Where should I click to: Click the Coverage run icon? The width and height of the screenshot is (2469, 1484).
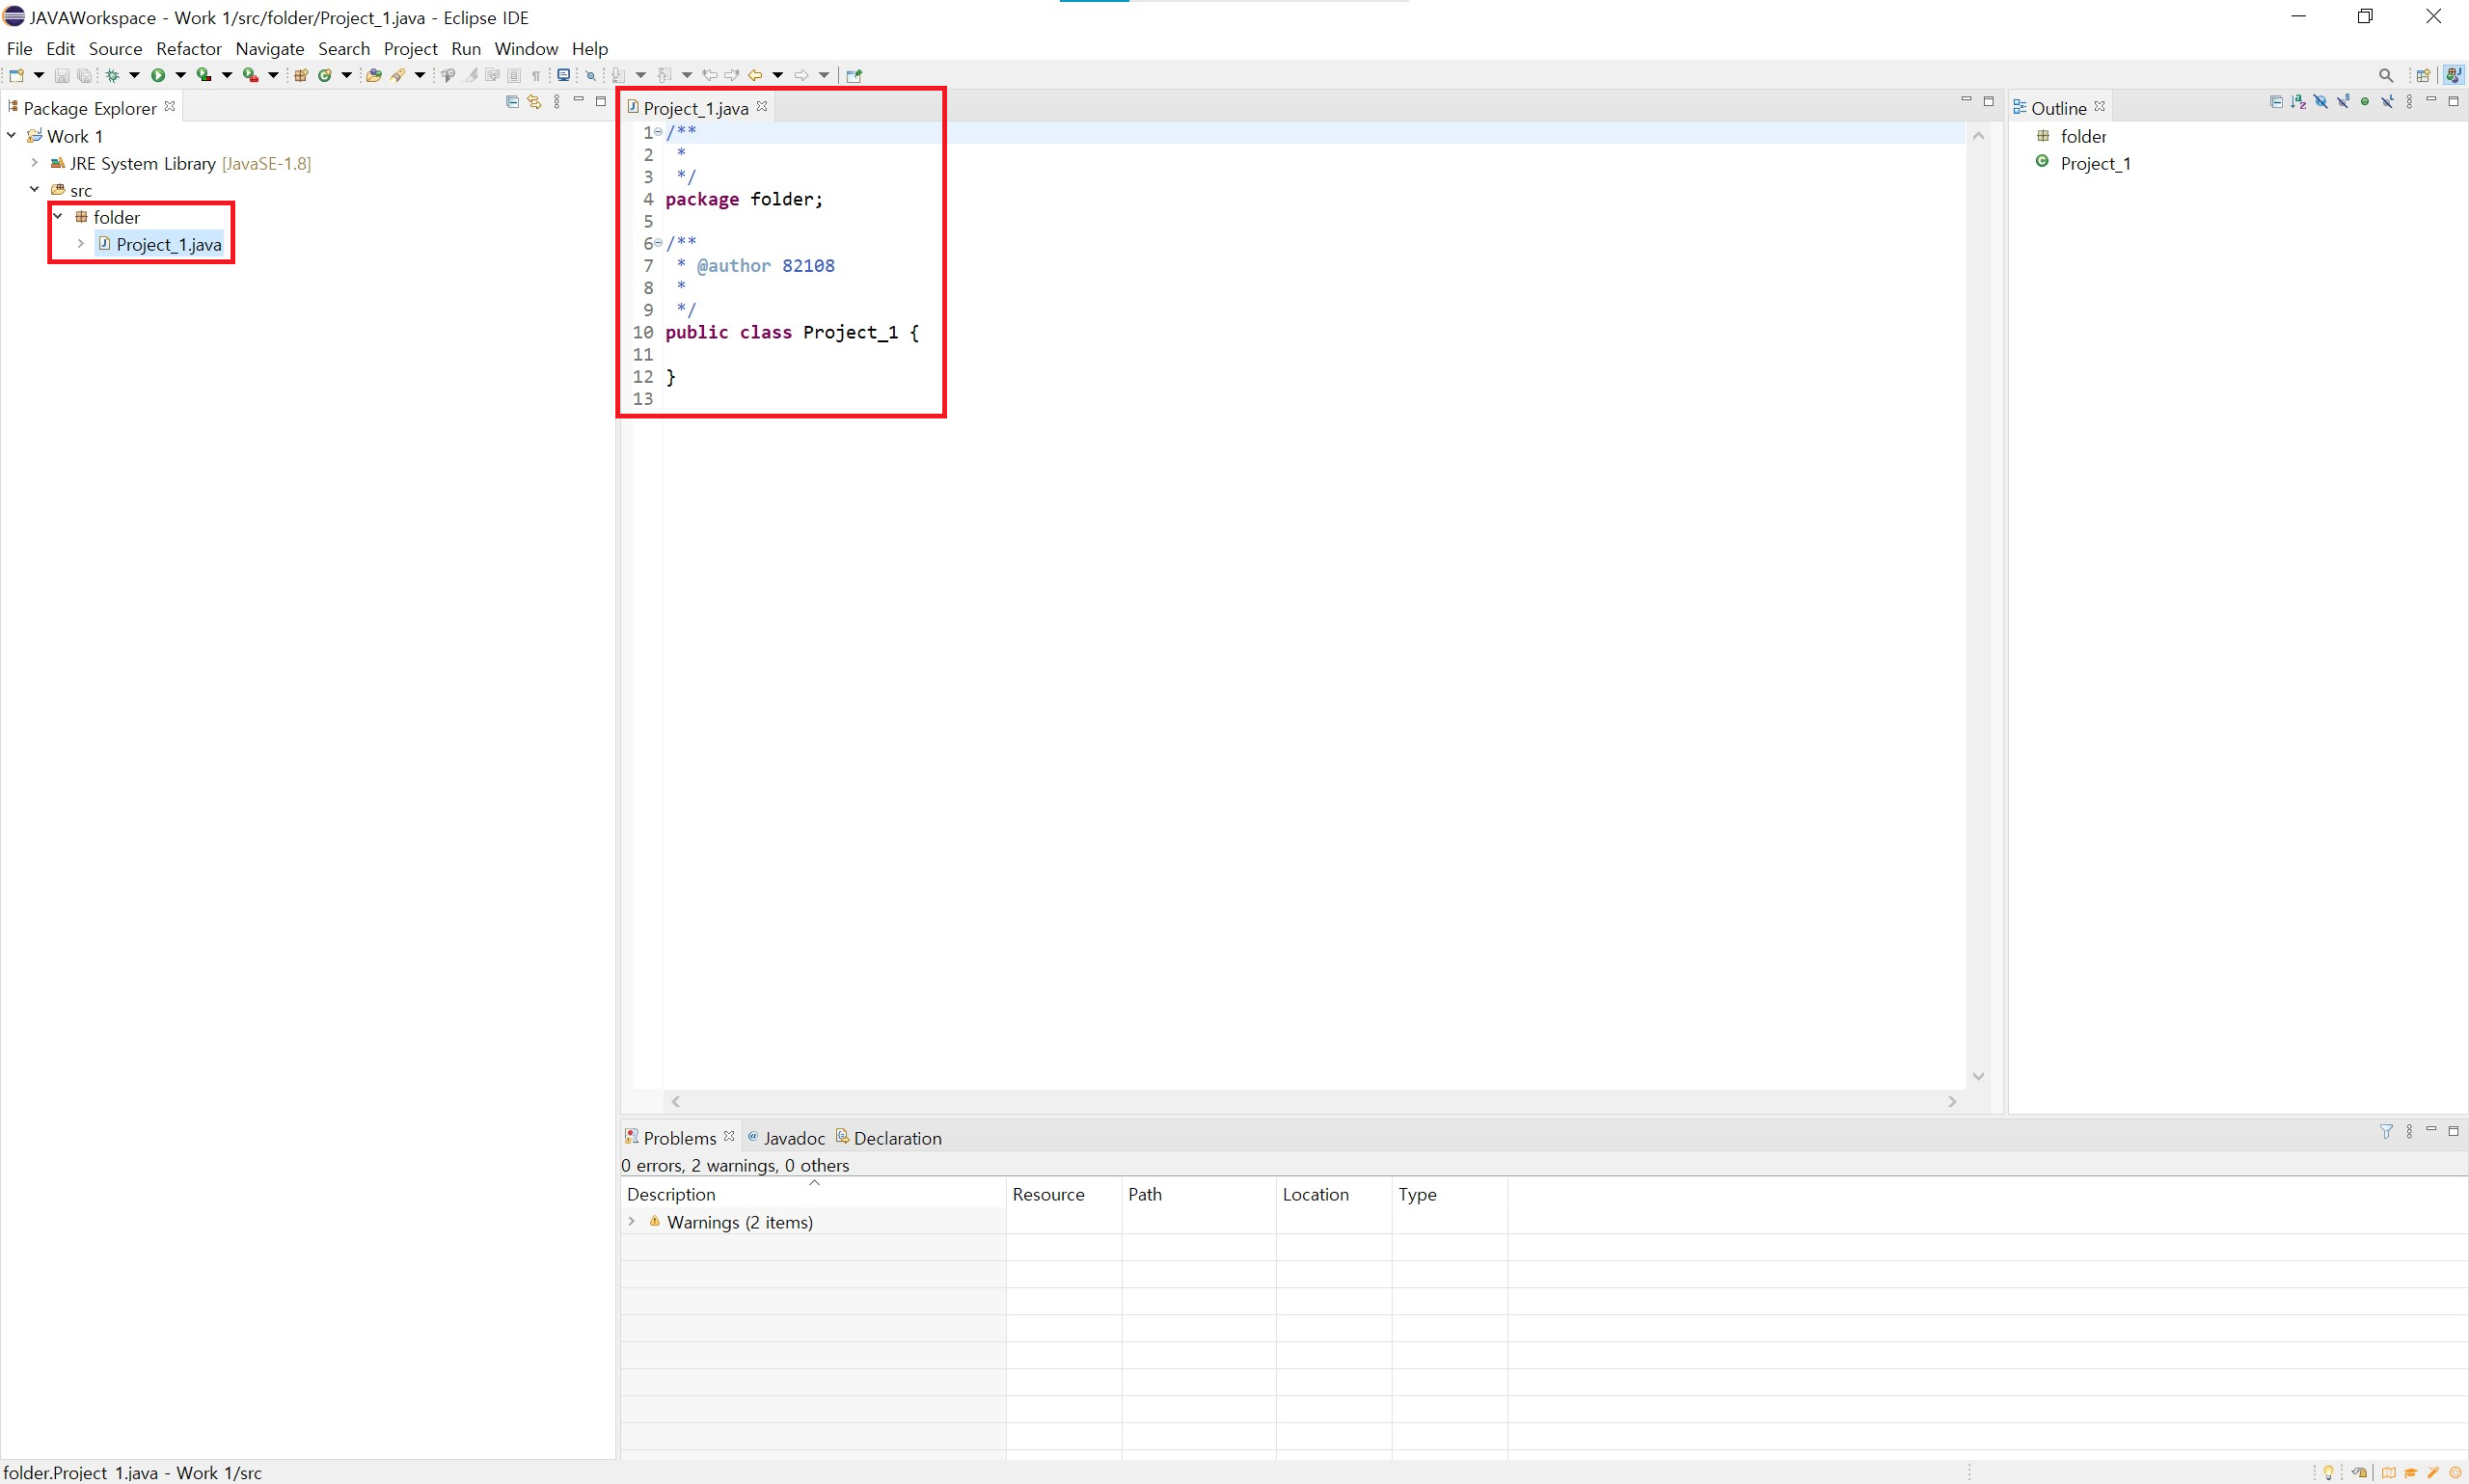click(204, 75)
